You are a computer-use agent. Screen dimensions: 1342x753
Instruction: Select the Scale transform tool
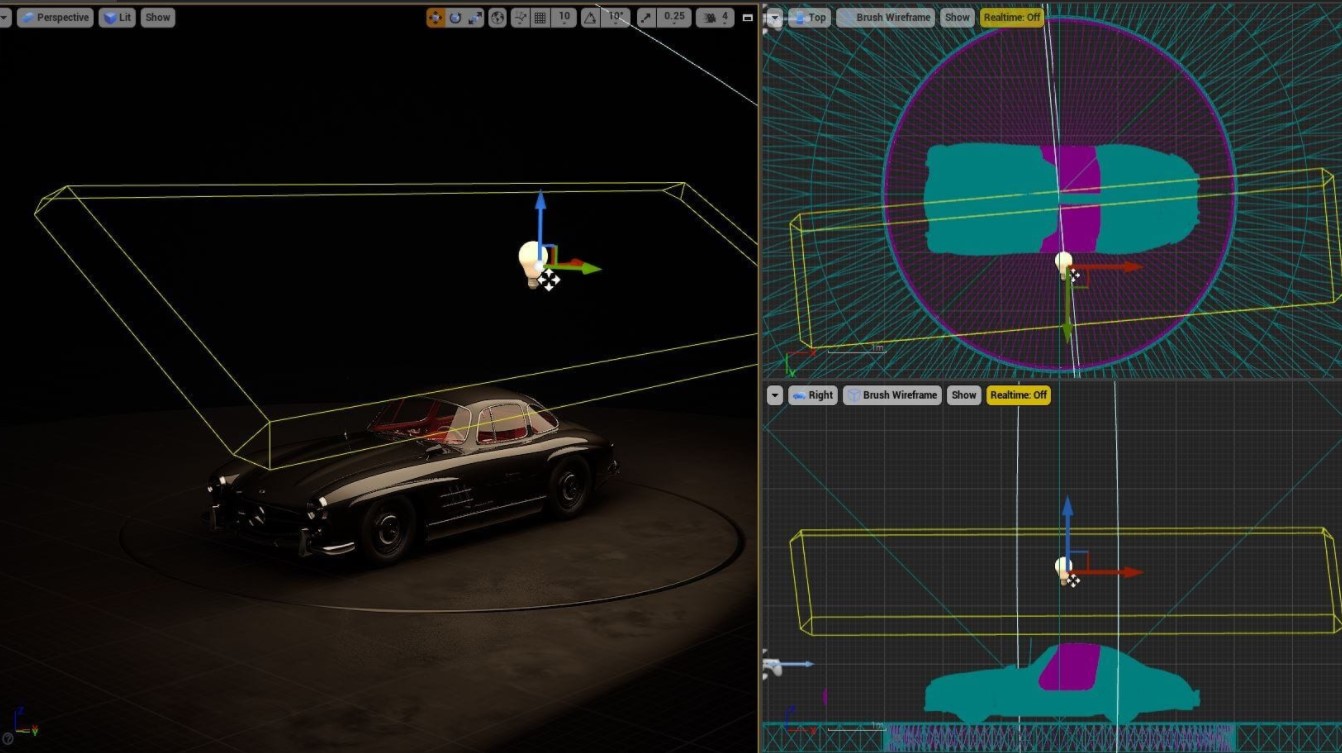click(475, 17)
